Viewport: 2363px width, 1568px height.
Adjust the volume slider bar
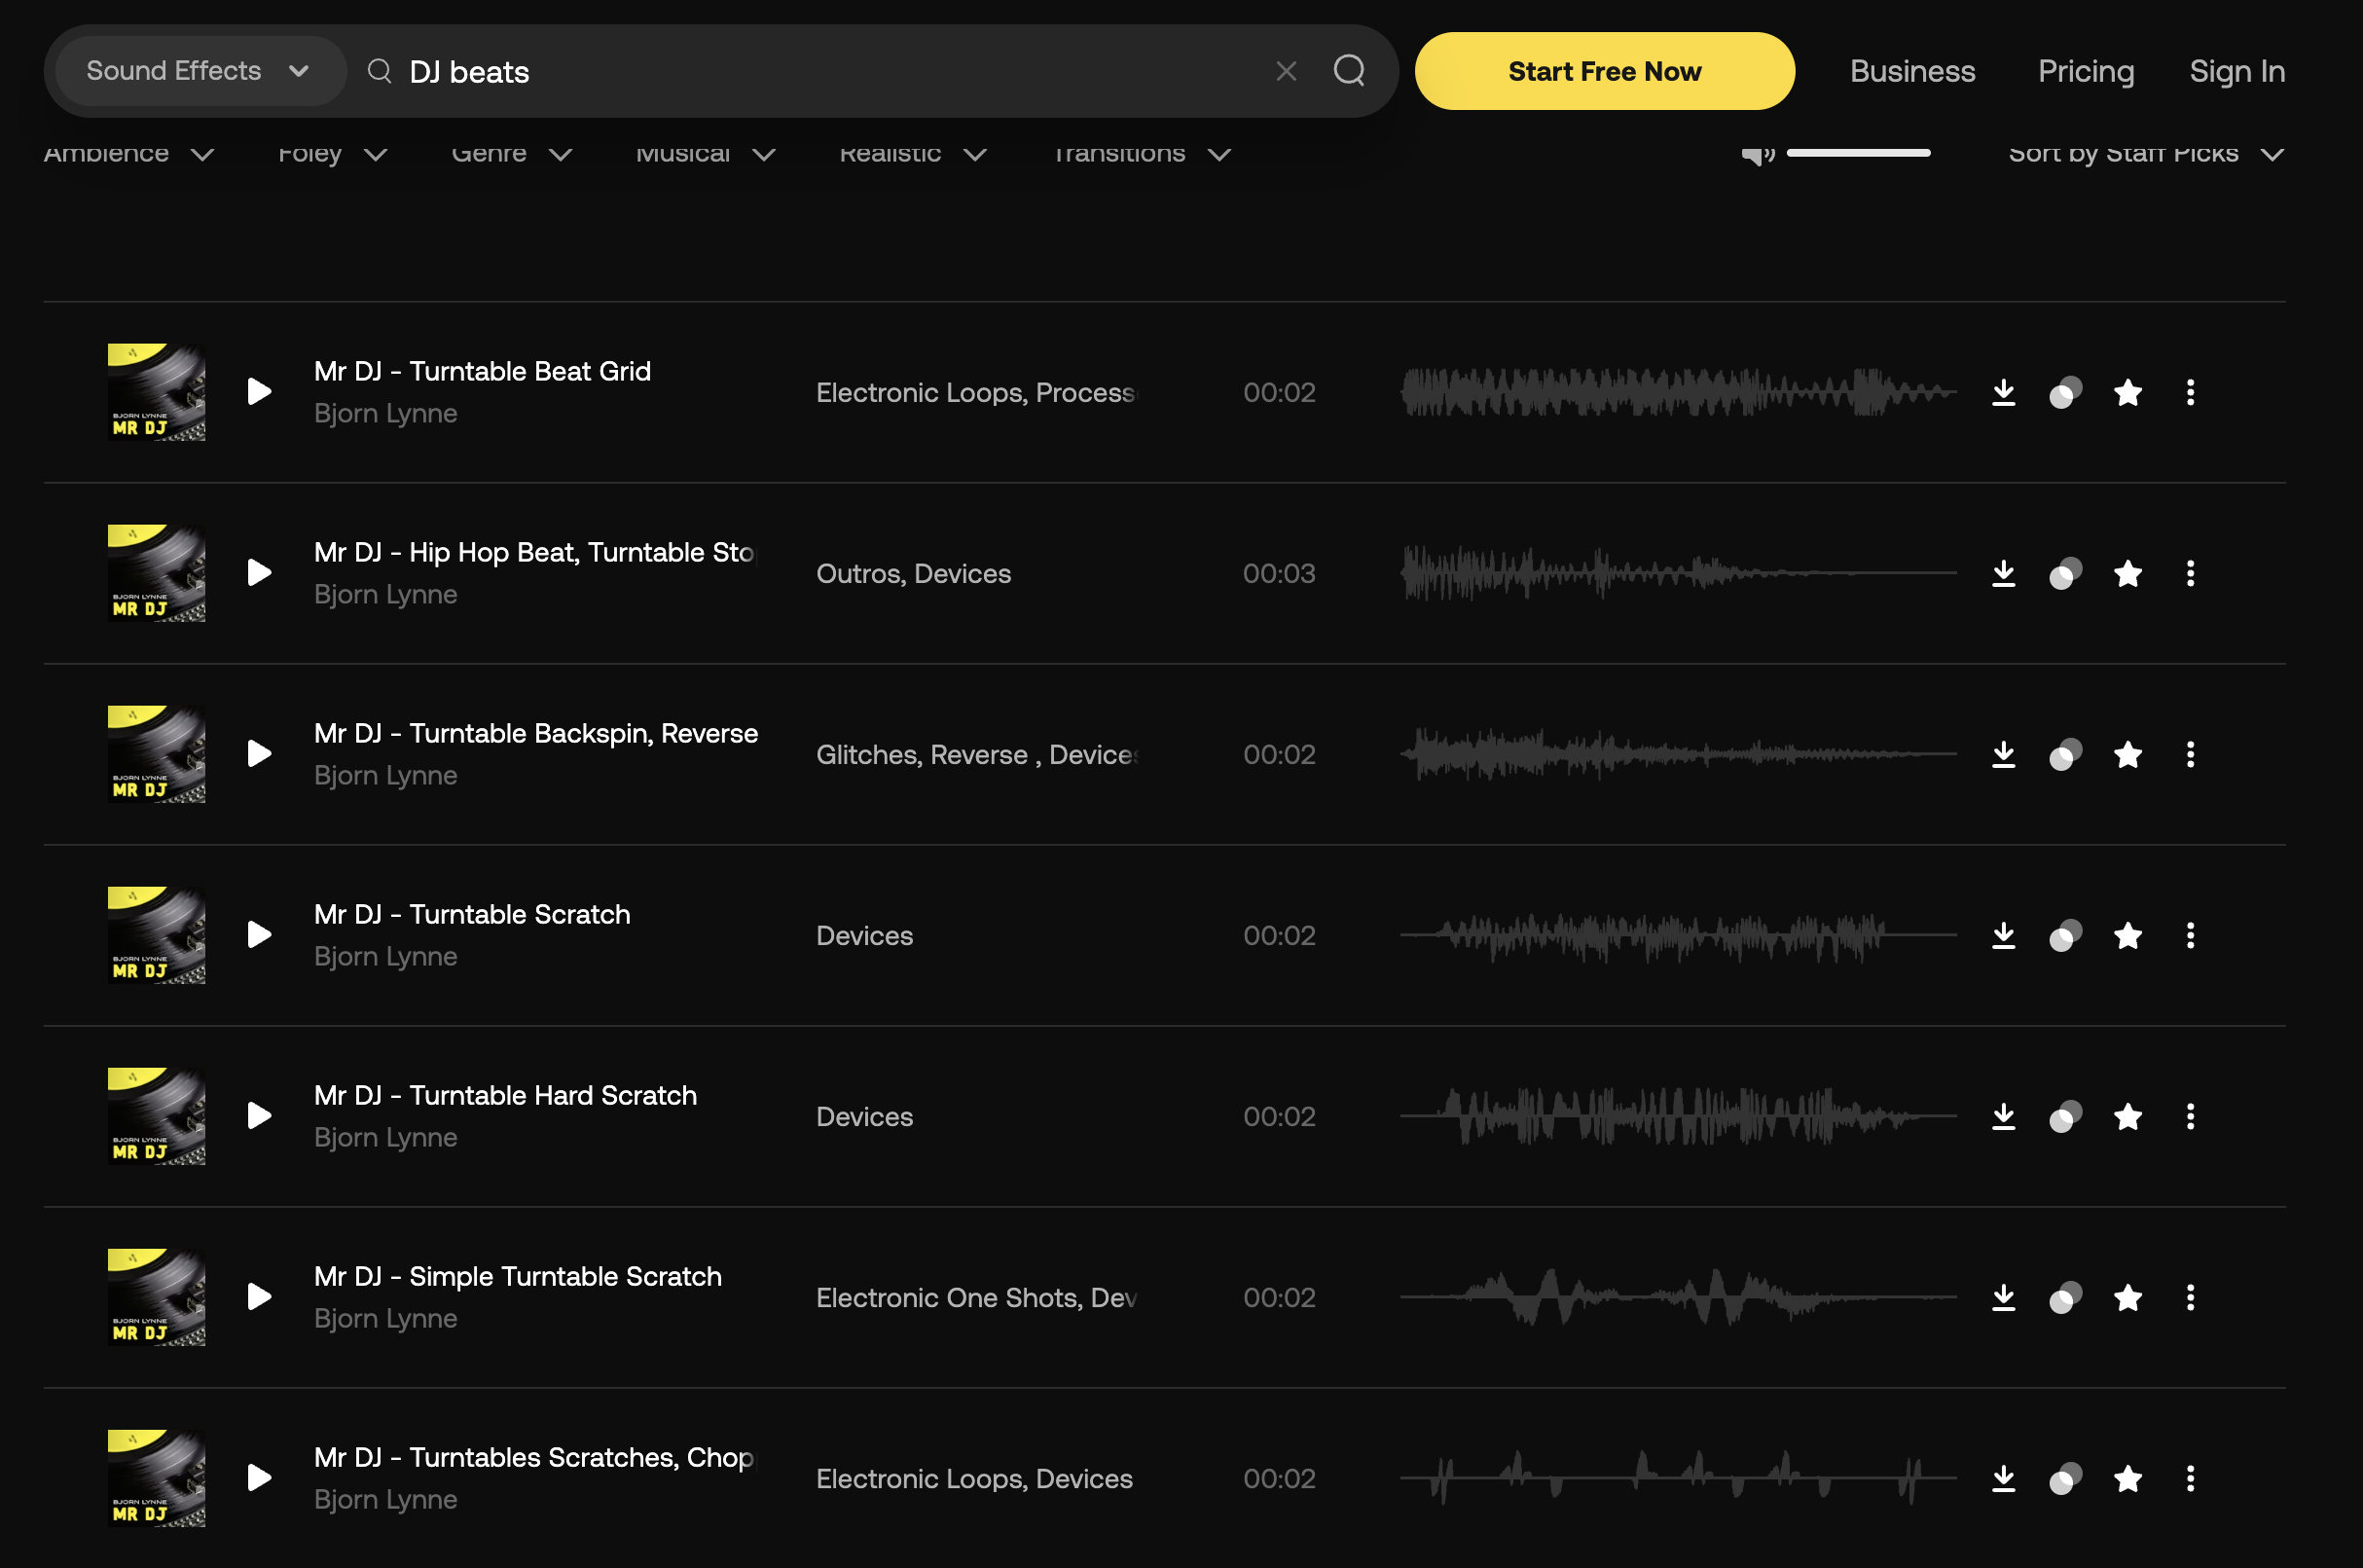[1858, 153]
